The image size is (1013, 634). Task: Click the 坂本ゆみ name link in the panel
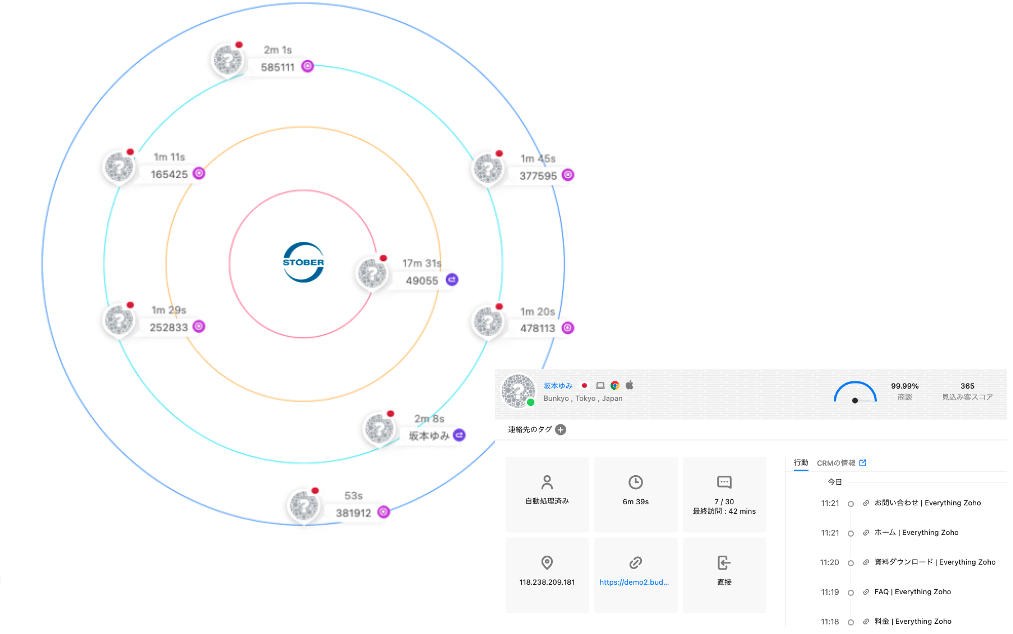point(559,385)
